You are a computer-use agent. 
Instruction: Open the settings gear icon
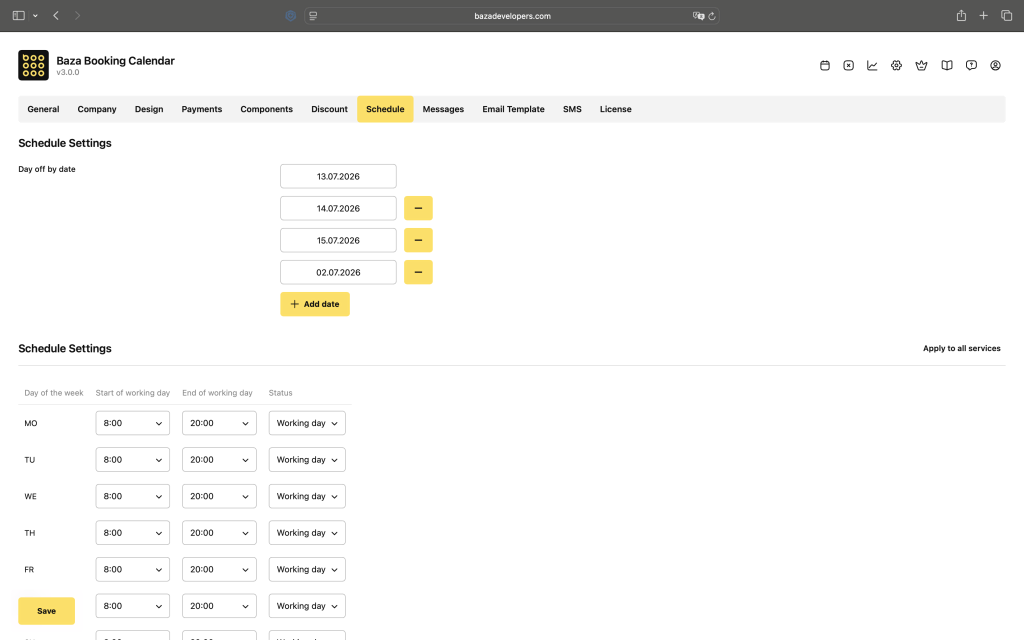coord(896,65)
